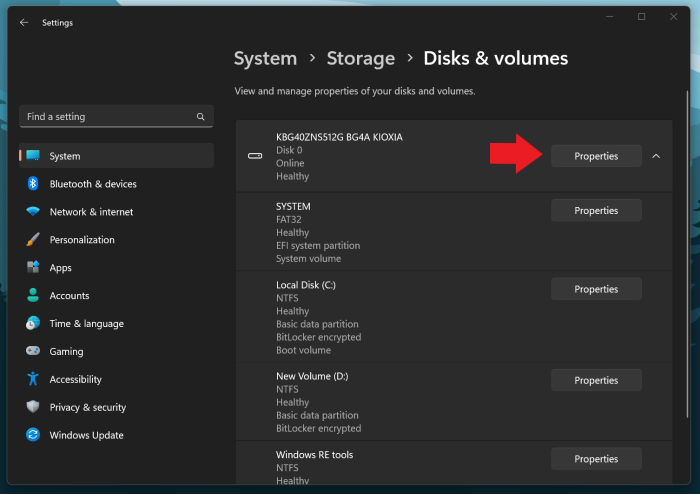Viewport: 700px width, 494px height.
Task: Click the Windows RE tools volume name
Action: click(x=314, y=454)
